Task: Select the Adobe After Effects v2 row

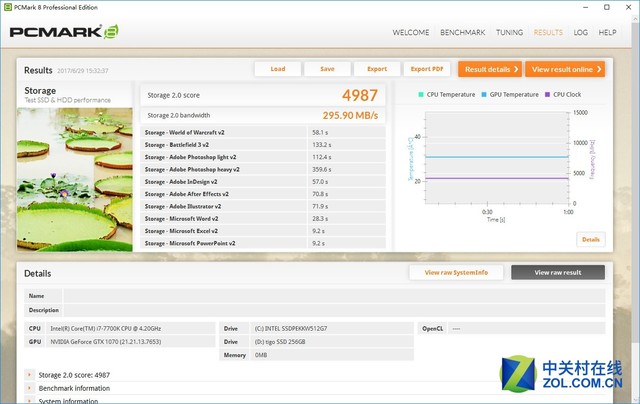Action: (x=263, y=194)
